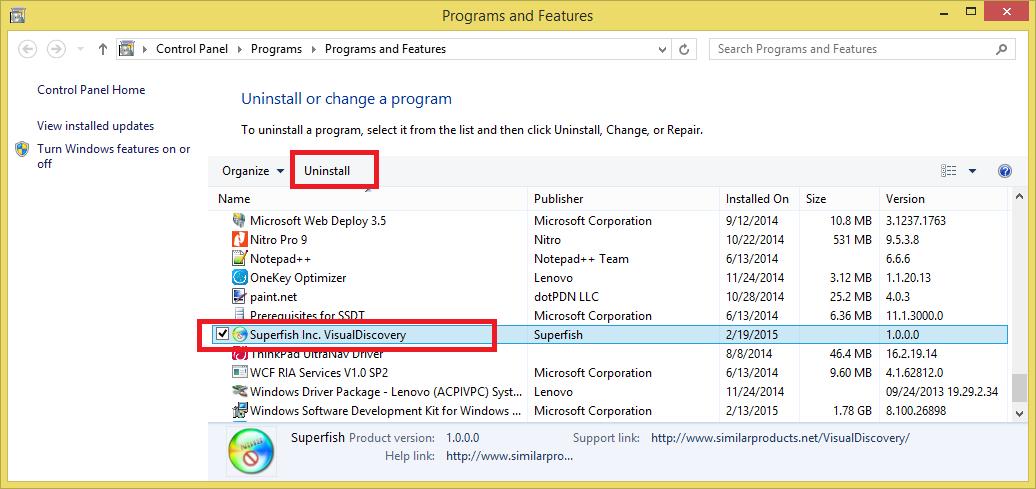Click the Refresh icon beside address bar
This screenshot has height=489, width=1036.
[684, 49]
